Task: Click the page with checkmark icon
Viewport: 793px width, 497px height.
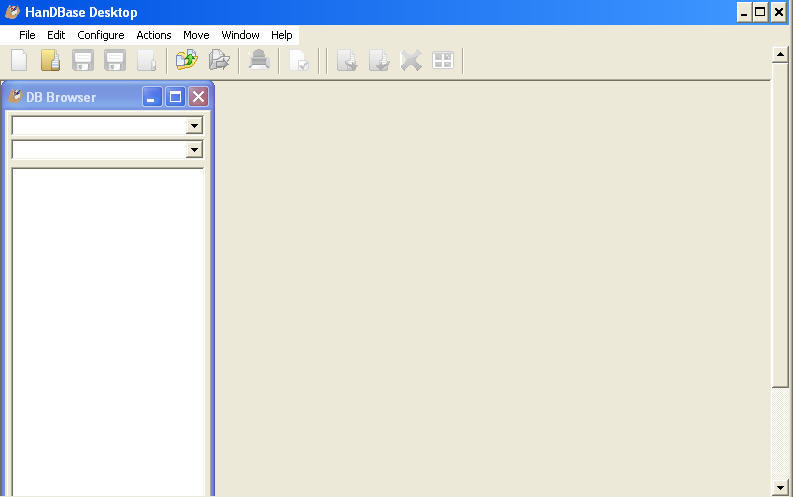Action: tap(298, 60)
